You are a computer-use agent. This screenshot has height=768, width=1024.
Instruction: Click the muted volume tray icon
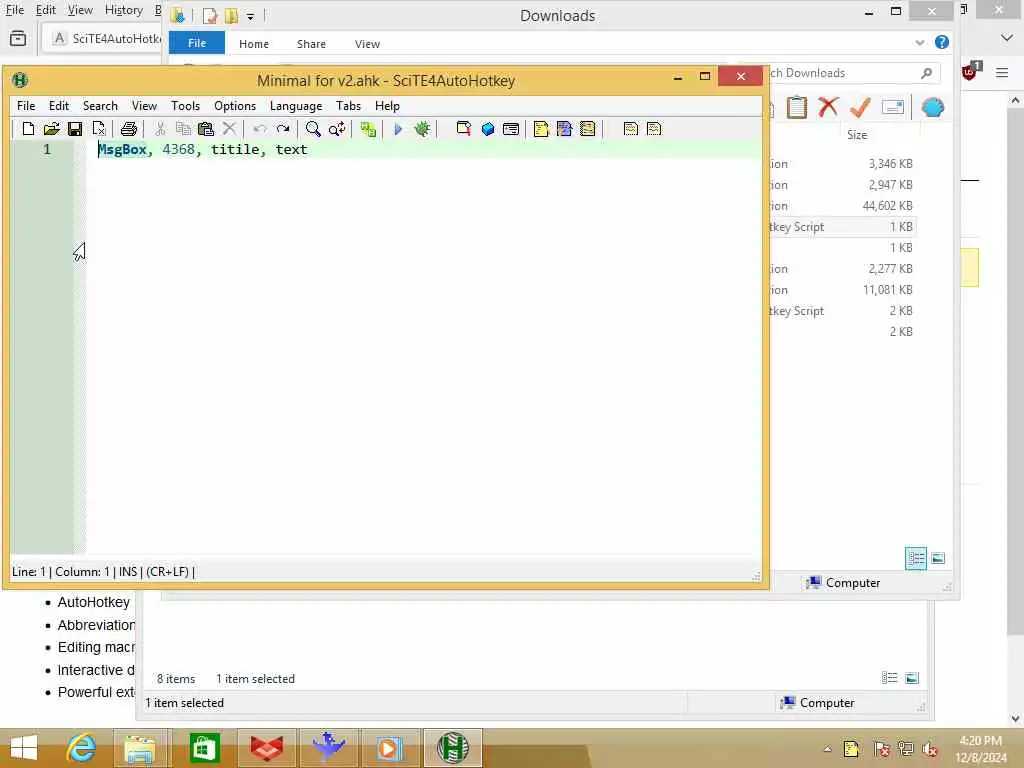pos(929,749)
